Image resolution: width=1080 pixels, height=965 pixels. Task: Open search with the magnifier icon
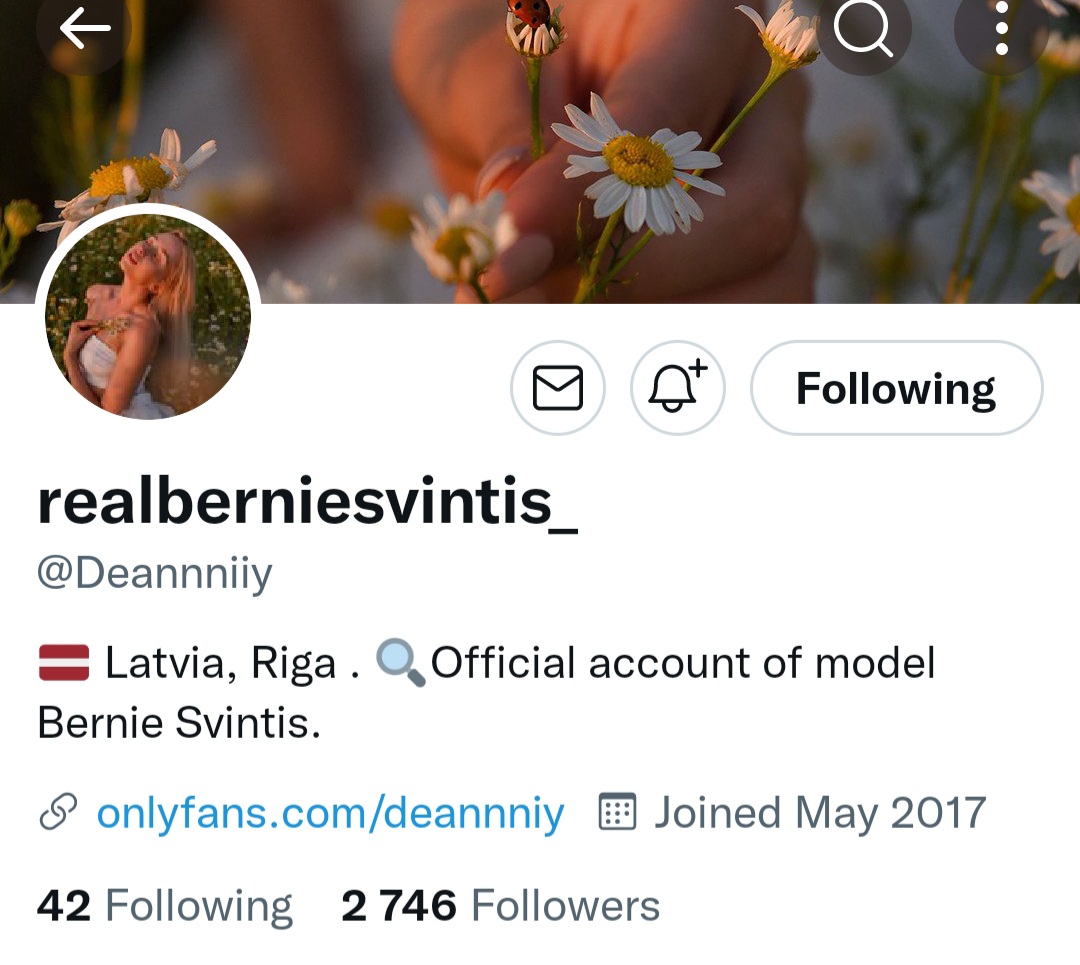864,30
